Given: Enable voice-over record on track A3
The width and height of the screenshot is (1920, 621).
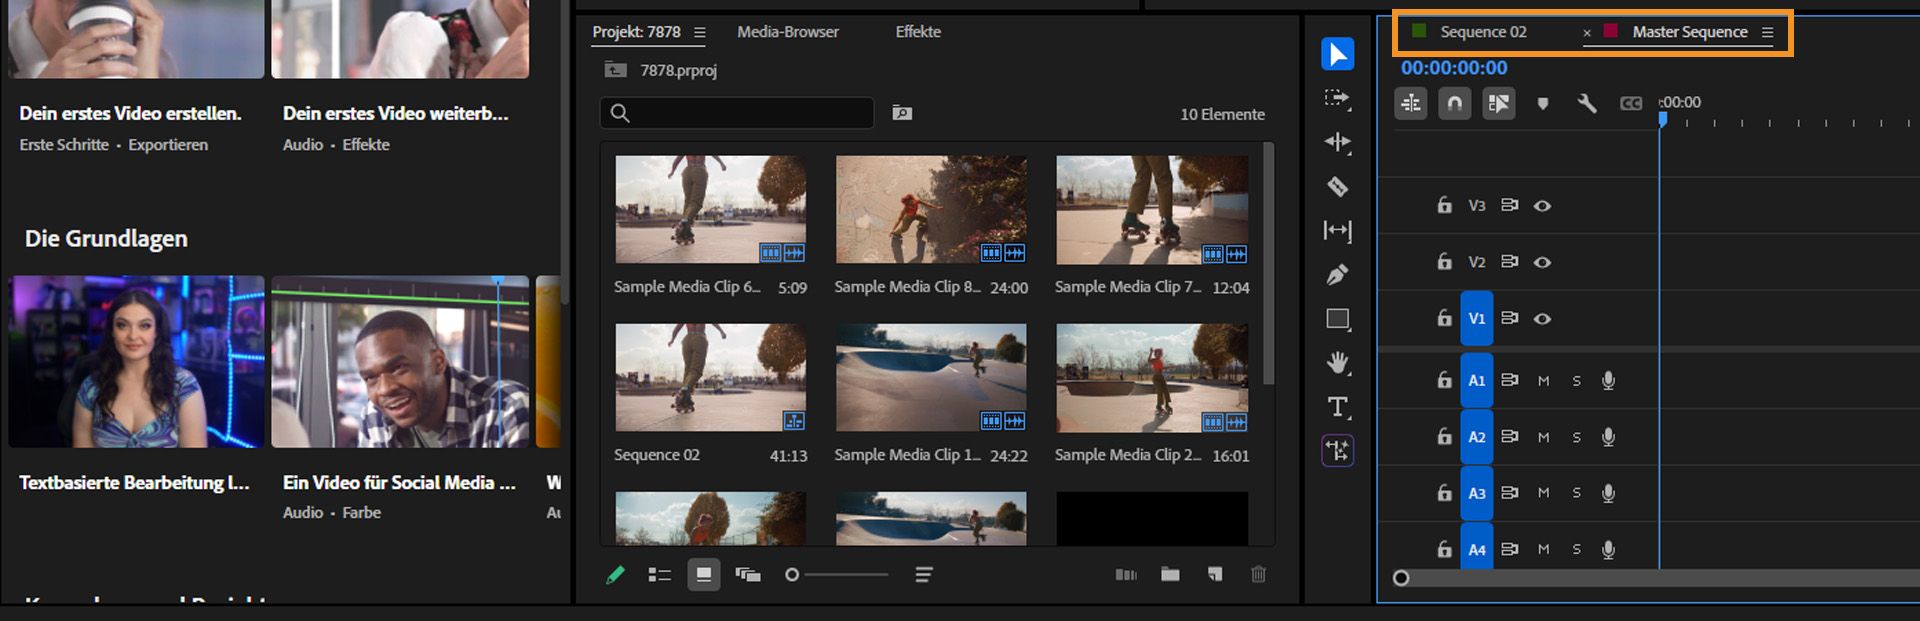Looking at the screenshot, I should pos(1608,493).
